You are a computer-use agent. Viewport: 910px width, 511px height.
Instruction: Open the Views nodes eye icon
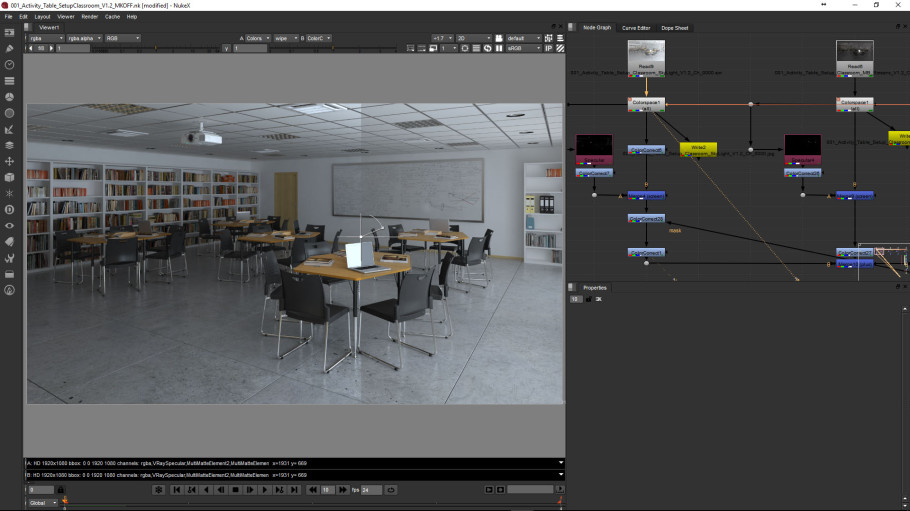9,226
